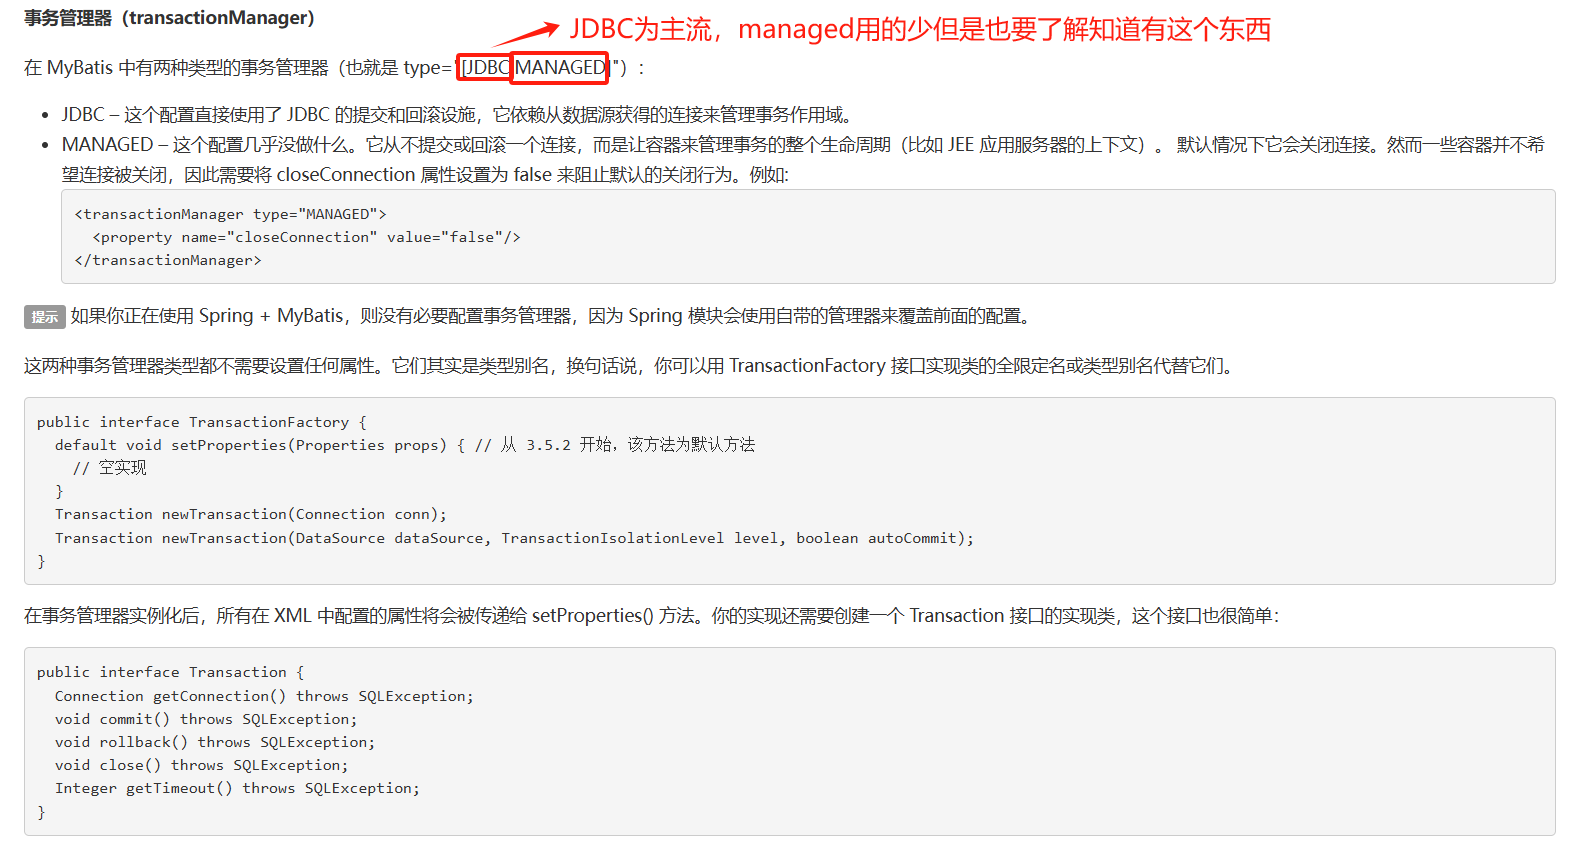Click bullet line starting 'MANAGED – 这个配置'
Screen dimensions: 1577x849
tap(803, 145)
